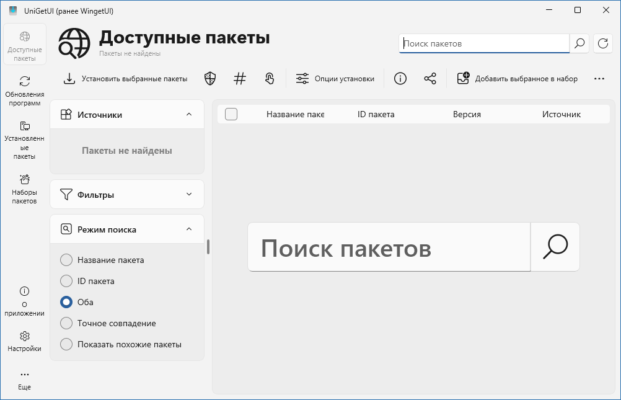Viewport: 621px width, 400px height.
Task: Click the reload packages icon
Action: pyautogui.click(x=603, y=44)
